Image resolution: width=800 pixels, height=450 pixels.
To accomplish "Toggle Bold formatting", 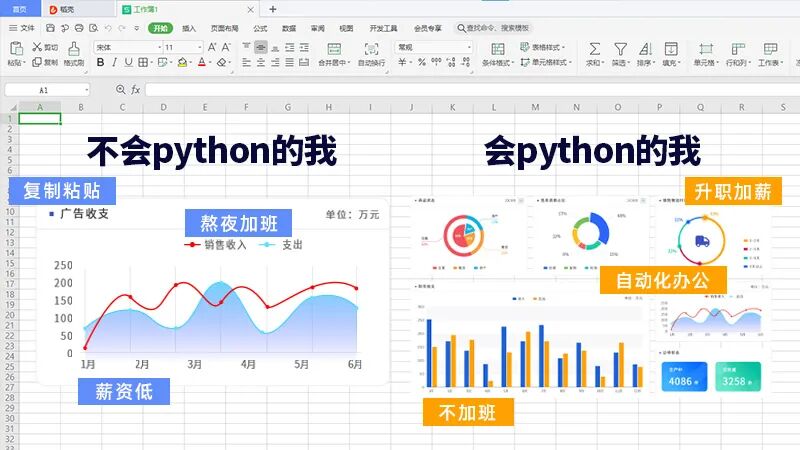I will (100, 62).
